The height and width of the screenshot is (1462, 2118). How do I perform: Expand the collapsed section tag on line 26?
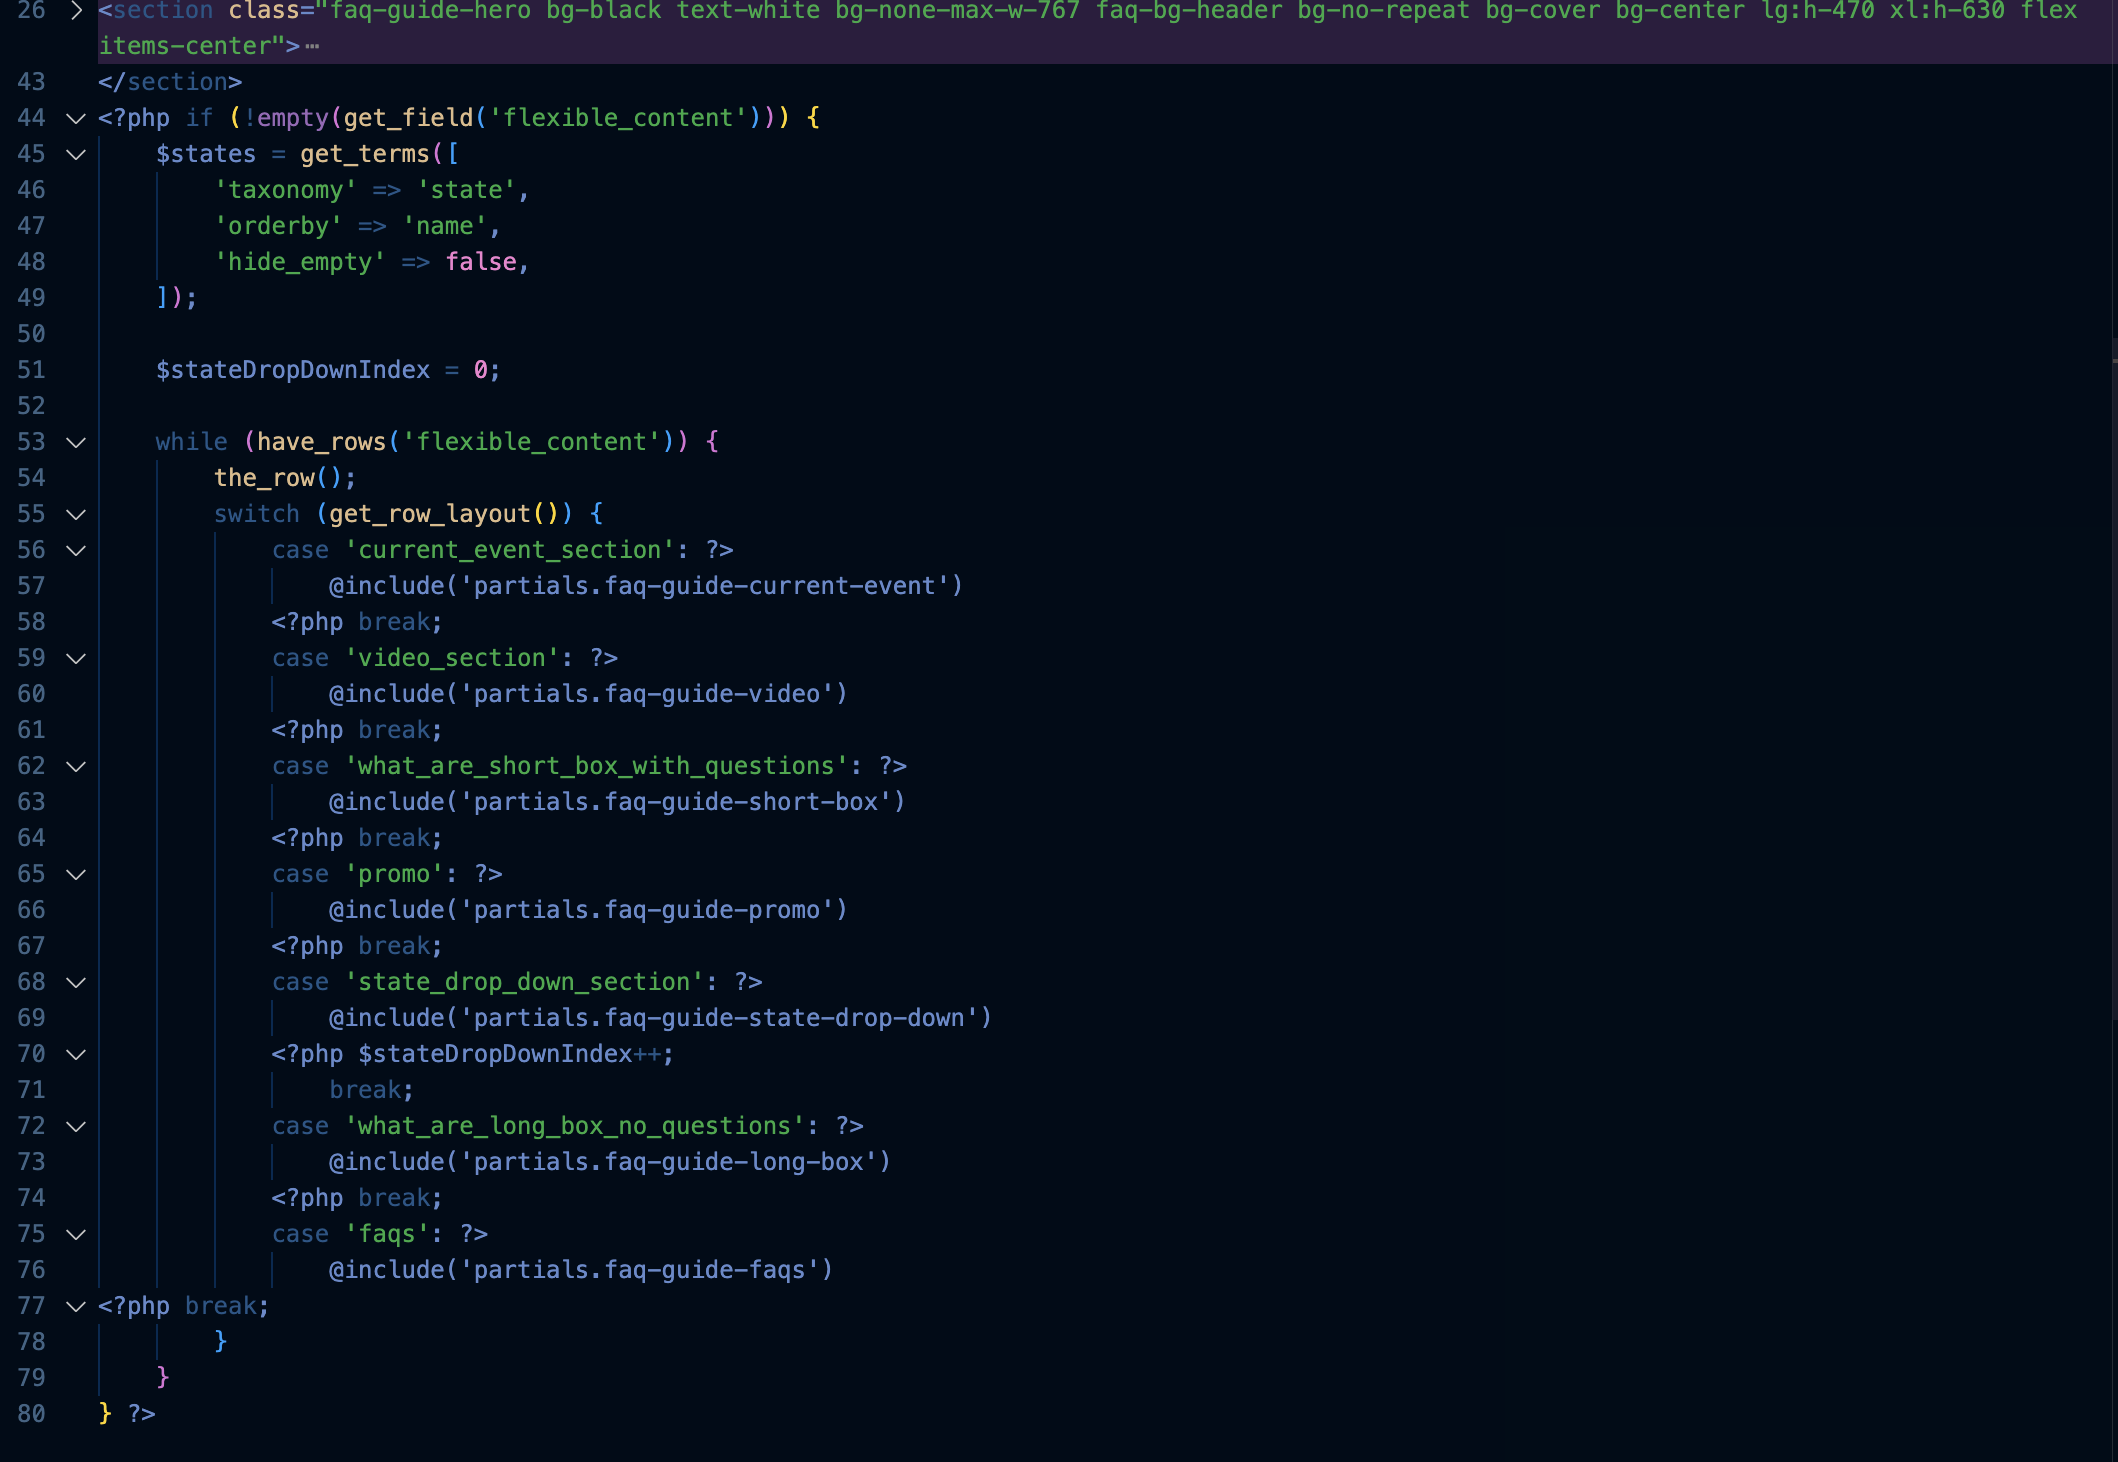click(76, 11)
